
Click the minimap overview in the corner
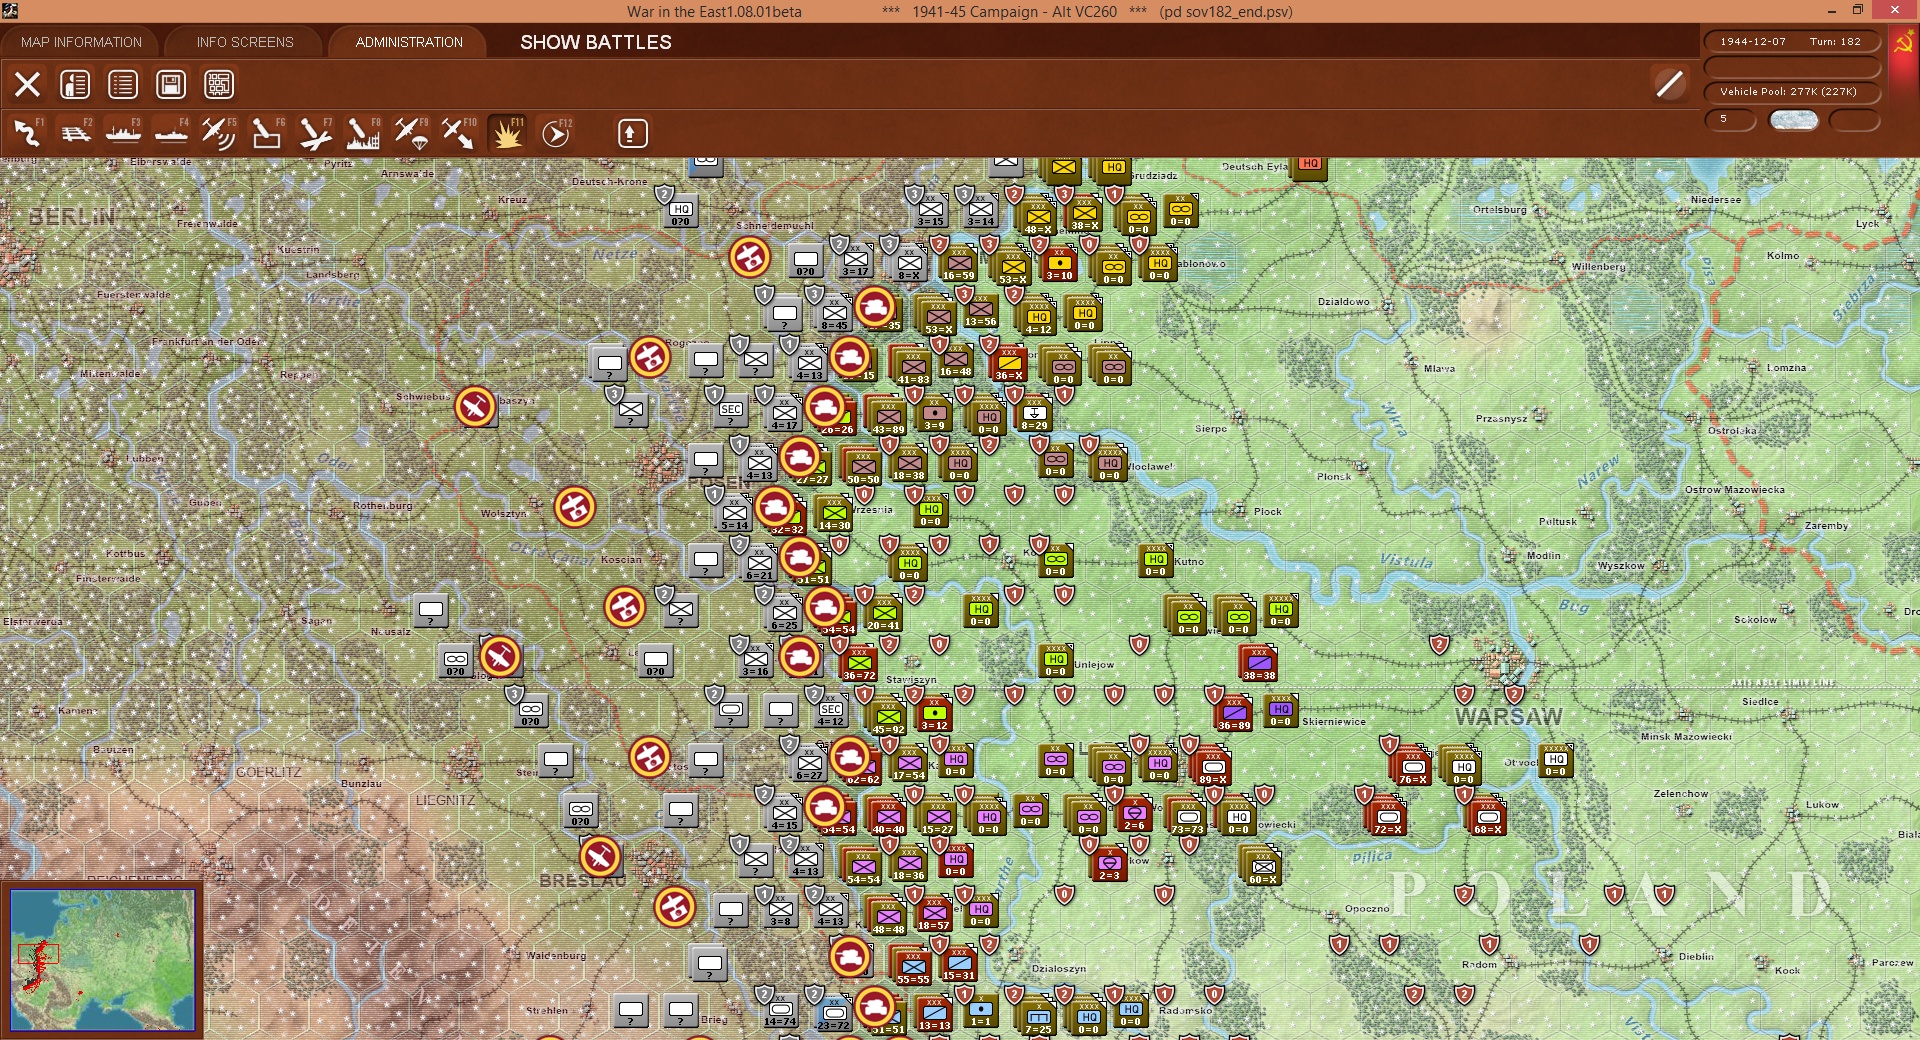tap(102, 960)
